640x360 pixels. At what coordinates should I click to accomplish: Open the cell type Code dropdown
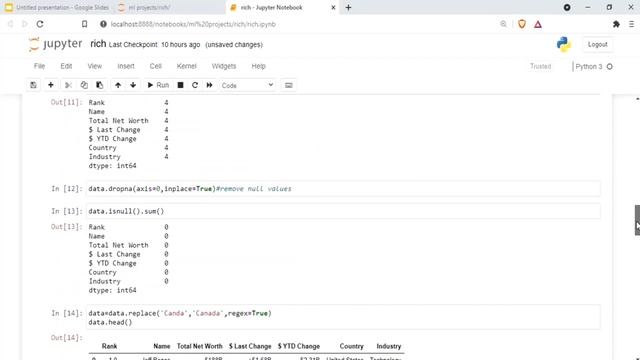[x=247, y=85]
